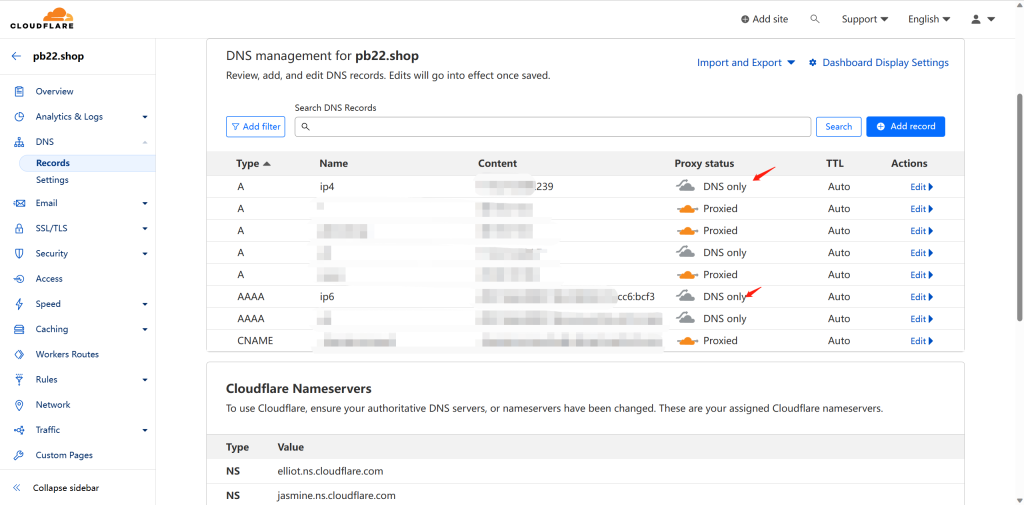Open Workers Routes page
Image resolution: width=1024 pixels, height=505 pixels.
(67, 354)
